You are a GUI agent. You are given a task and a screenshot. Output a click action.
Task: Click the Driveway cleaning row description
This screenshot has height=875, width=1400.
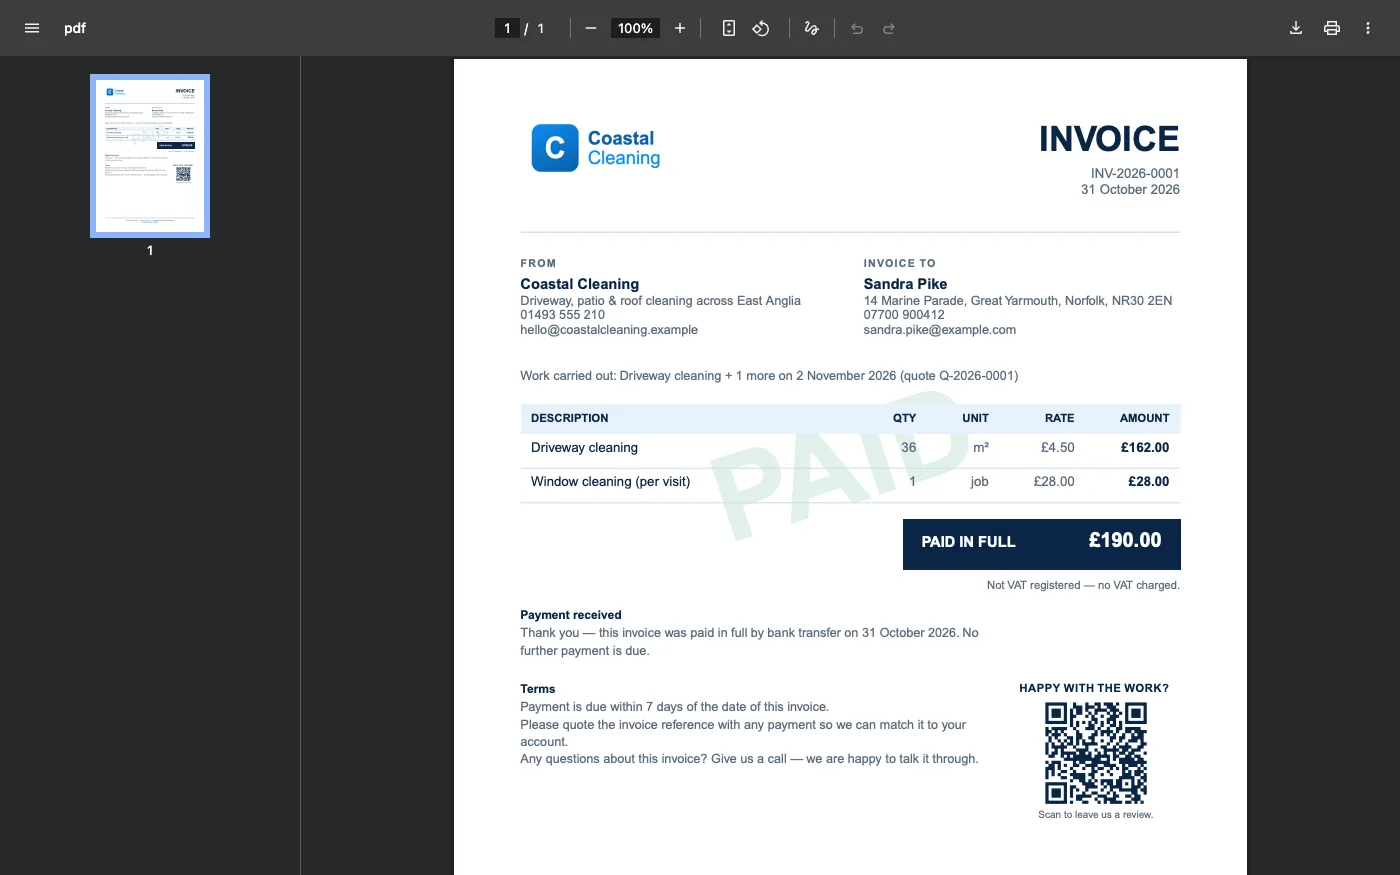(584, 448)
